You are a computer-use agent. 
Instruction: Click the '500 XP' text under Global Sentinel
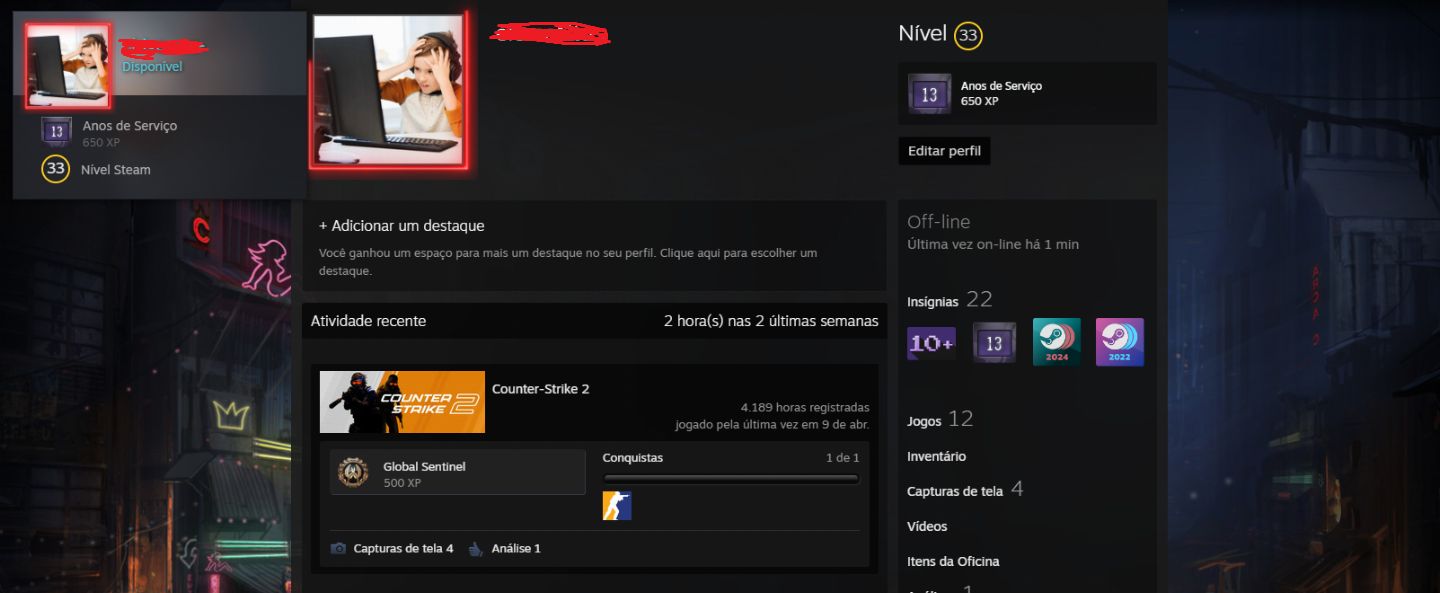coord(402,483)
